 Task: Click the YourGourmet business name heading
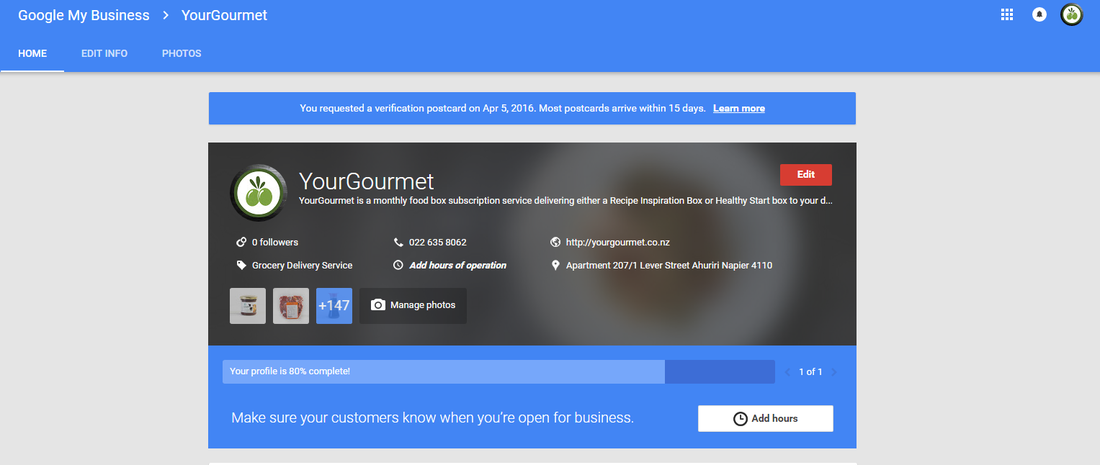point(366,181)
